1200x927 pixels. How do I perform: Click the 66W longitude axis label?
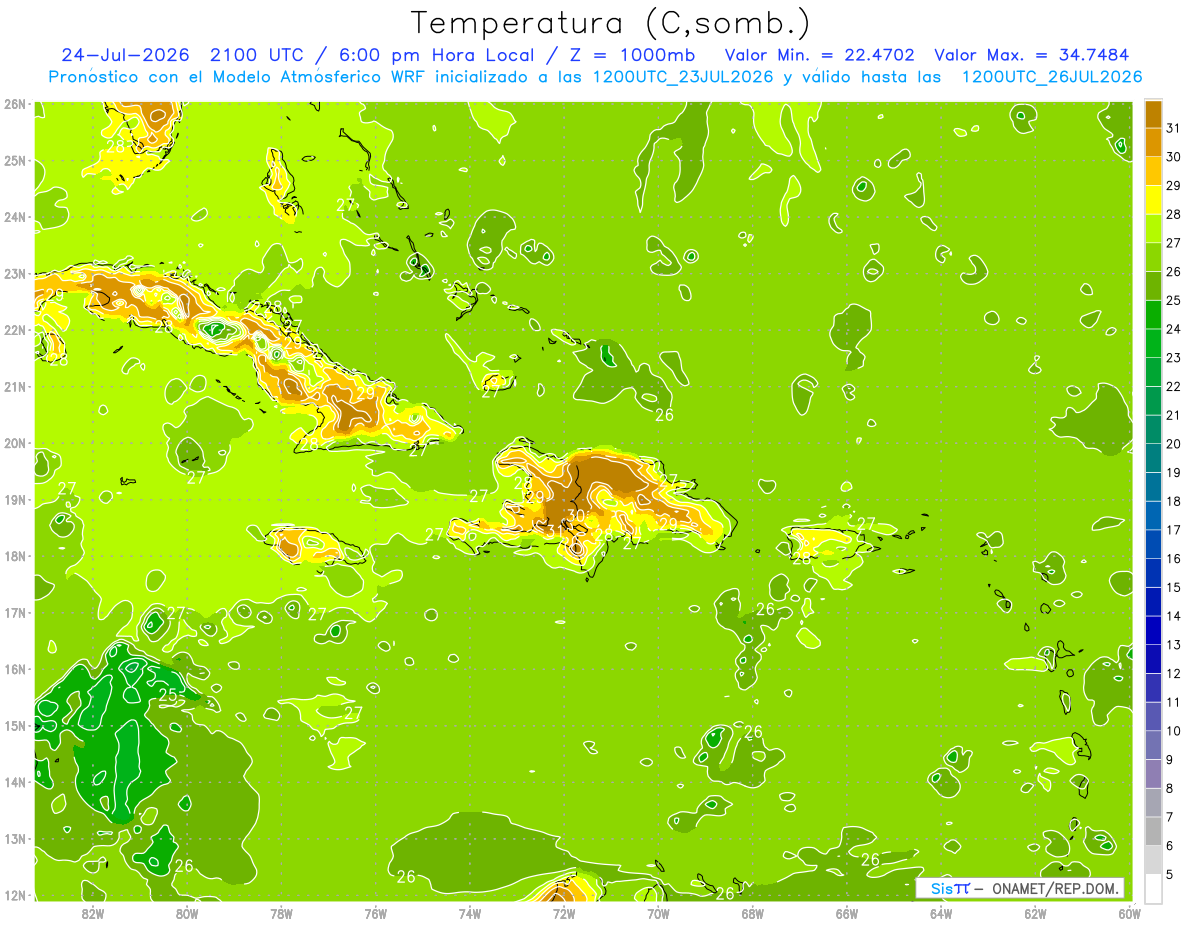(847, 913)
